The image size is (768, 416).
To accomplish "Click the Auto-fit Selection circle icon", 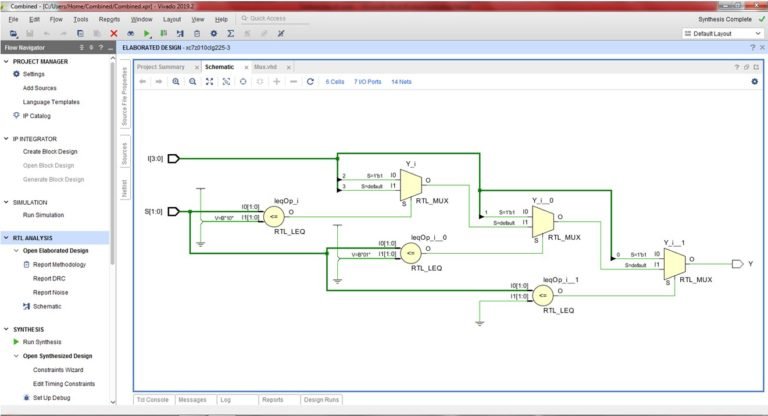I will [243, 82].
